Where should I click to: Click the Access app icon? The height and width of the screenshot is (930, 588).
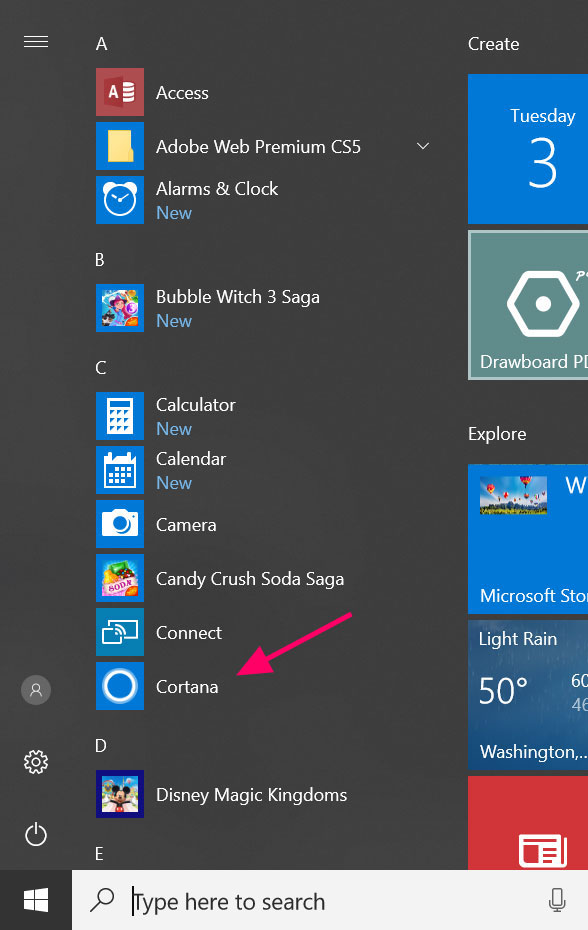[120, 92]
